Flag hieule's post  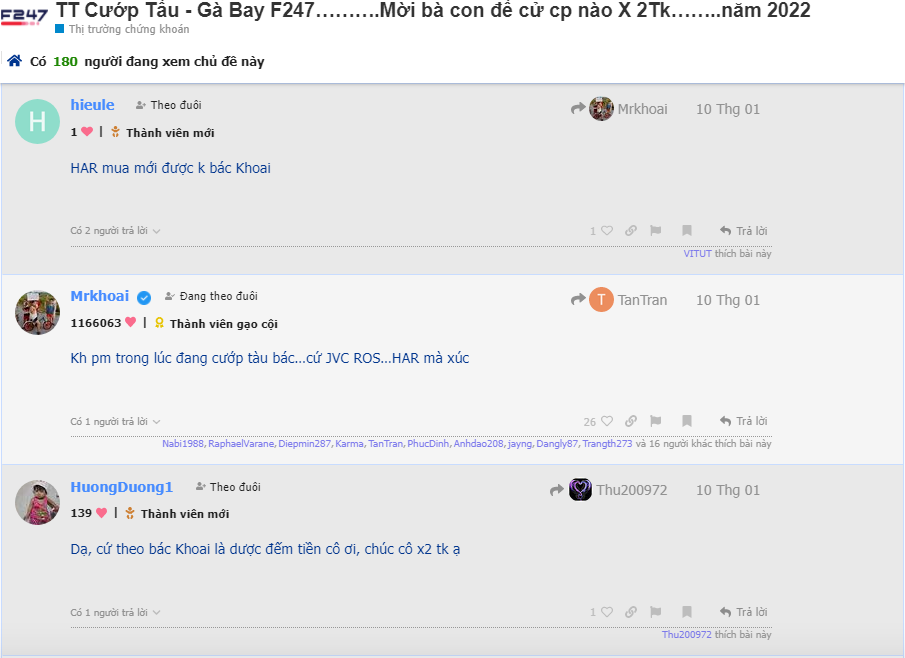click(656, 230)
